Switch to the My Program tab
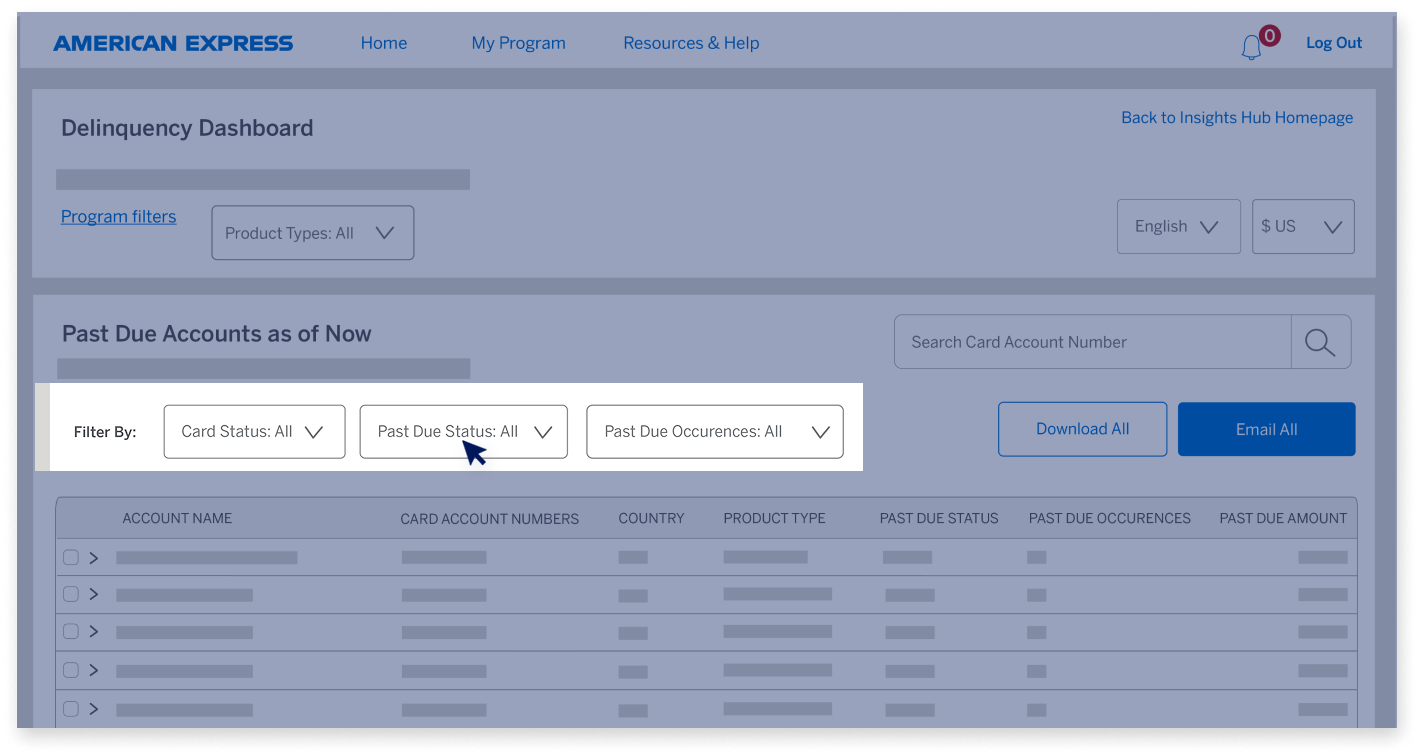Viewport: 1420px width, 756px height. point(518,43)
